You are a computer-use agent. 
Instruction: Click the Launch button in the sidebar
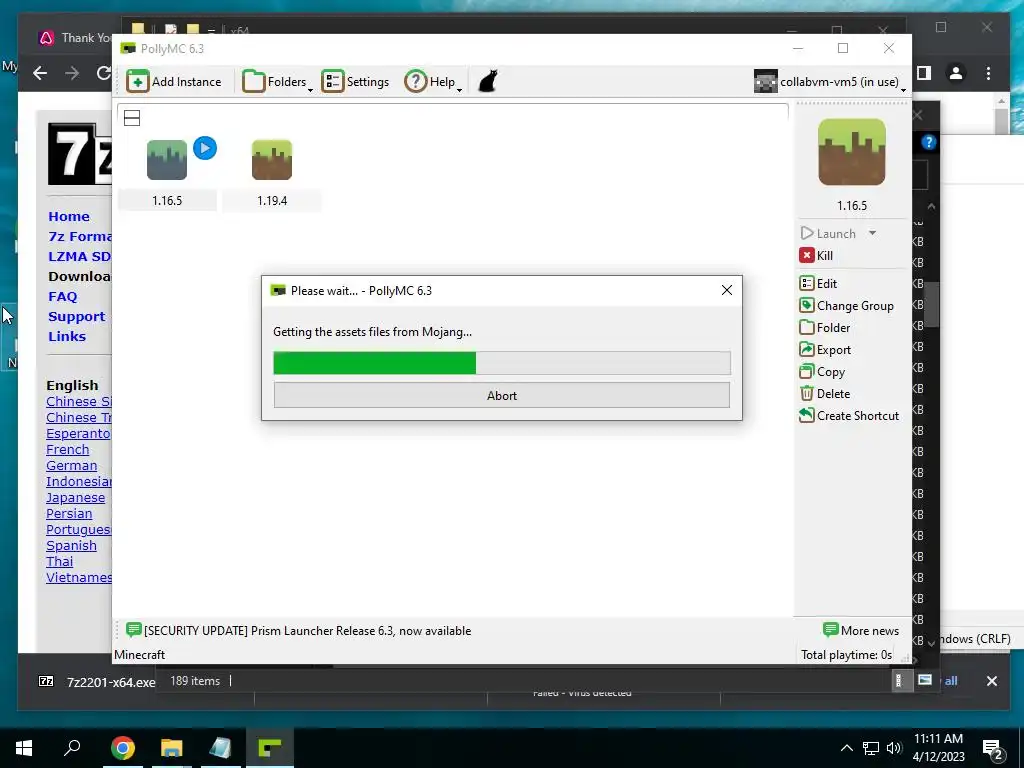click(828, 234)
